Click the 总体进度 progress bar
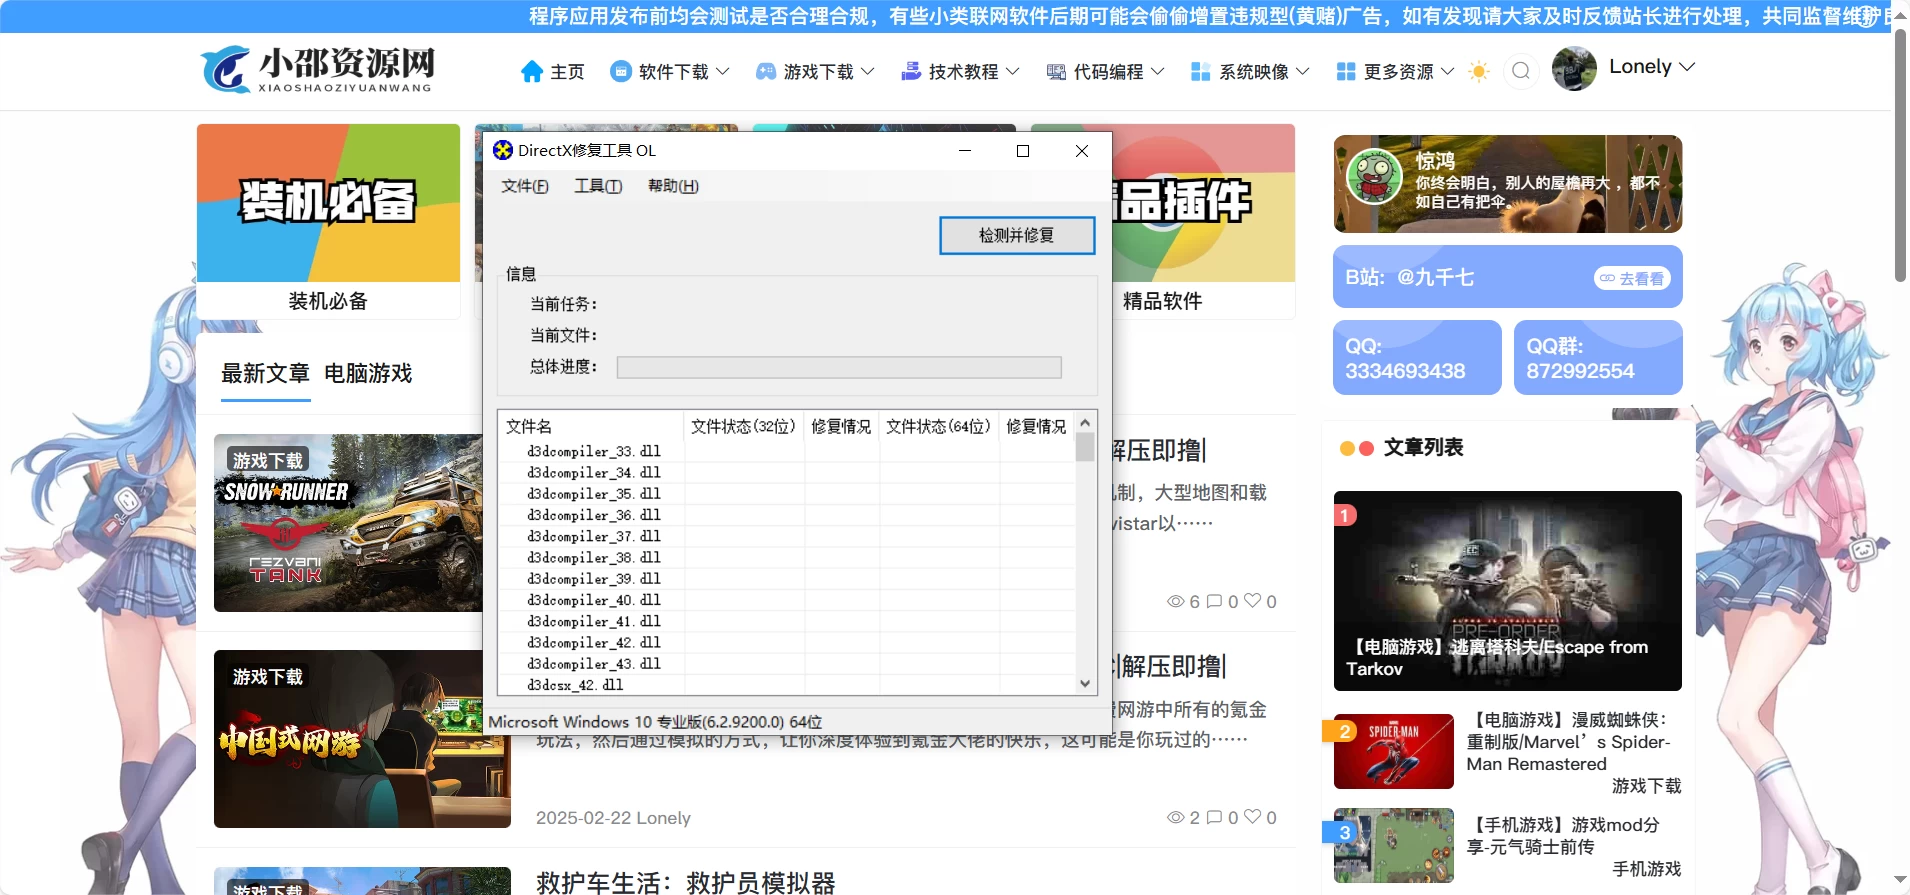Screen dimensions: 1910x895 point(839,367)
